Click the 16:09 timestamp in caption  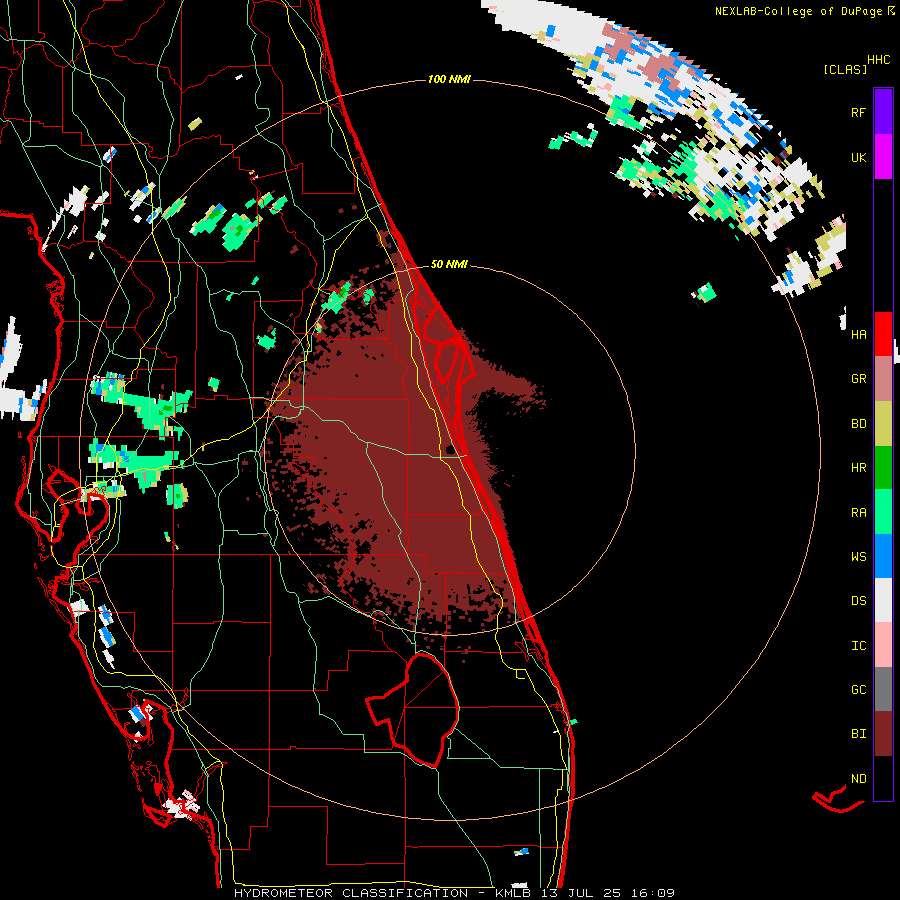click(654, 893)
